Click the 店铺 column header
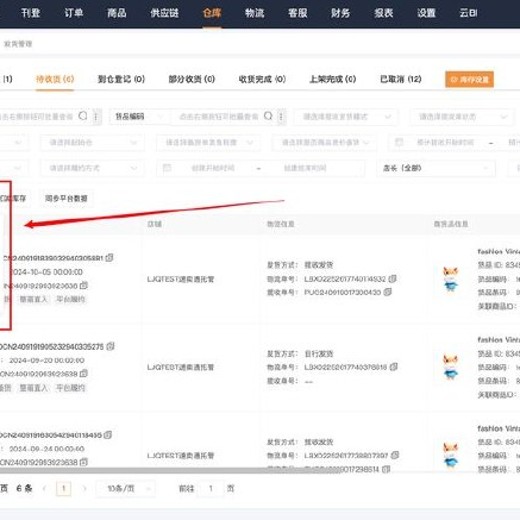 154,224
